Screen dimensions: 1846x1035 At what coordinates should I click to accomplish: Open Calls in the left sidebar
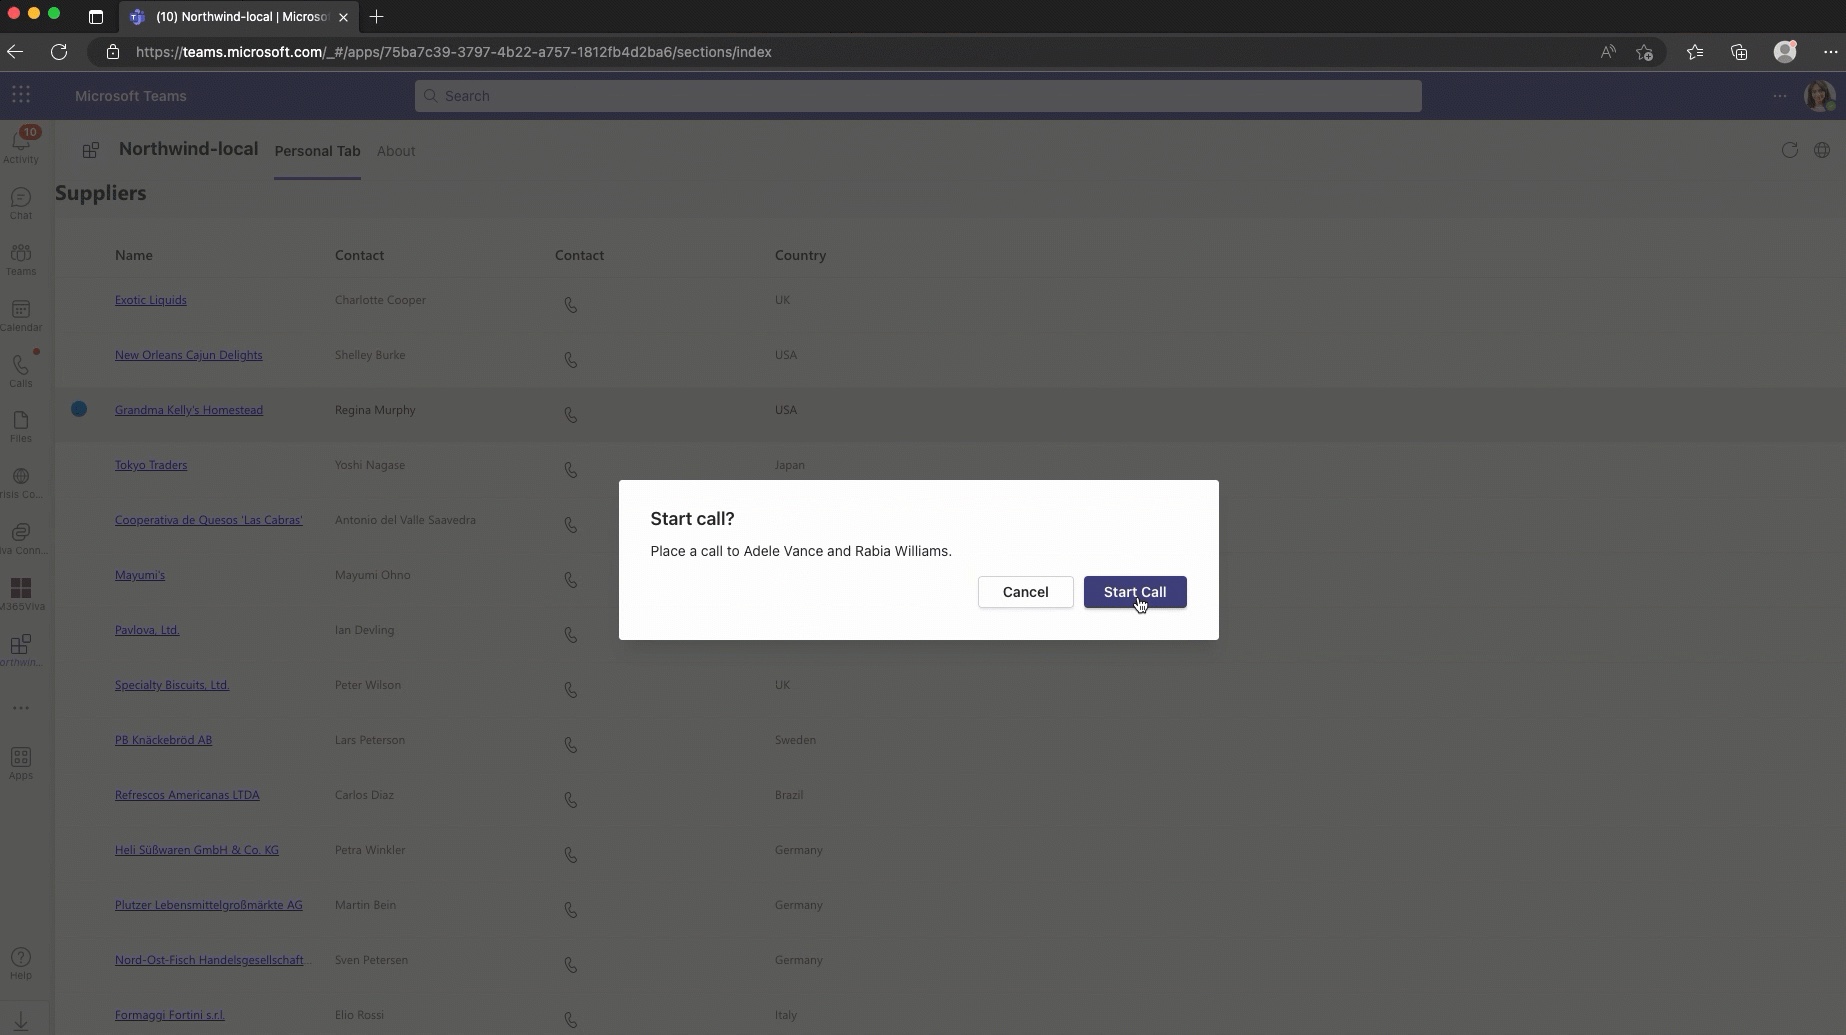tap(21, 371)
